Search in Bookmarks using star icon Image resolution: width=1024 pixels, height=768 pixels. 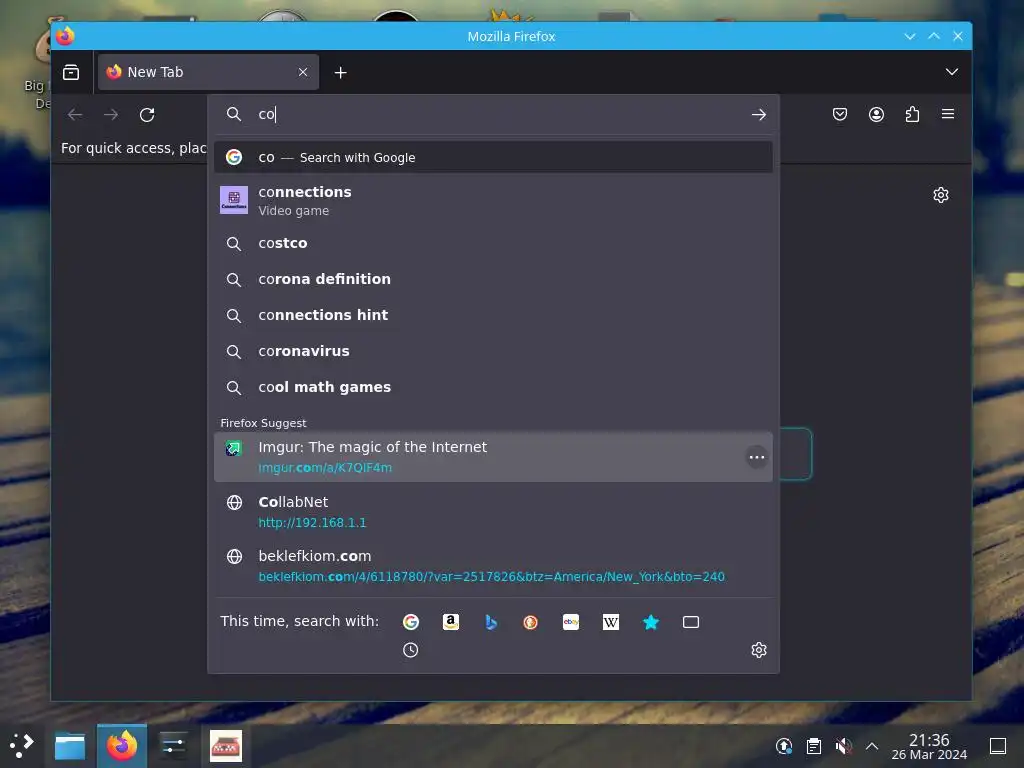pyautogui.click(x=650, y=622)
